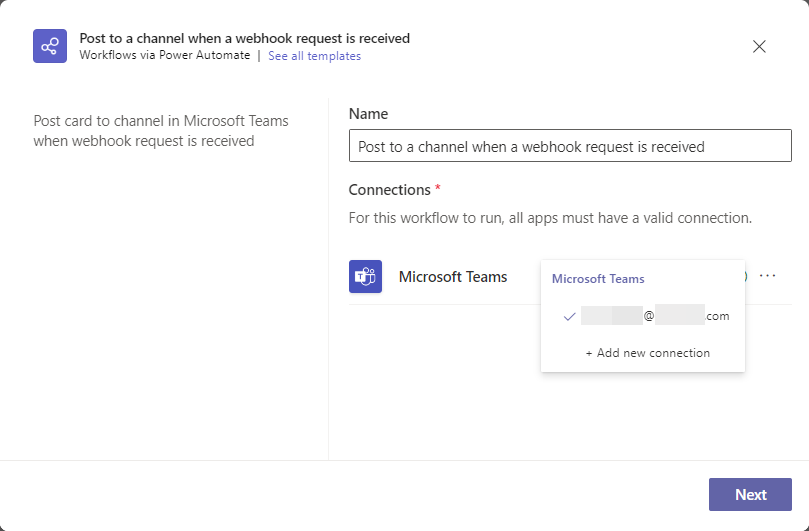Open See all templates link

(x=314, y=56)
